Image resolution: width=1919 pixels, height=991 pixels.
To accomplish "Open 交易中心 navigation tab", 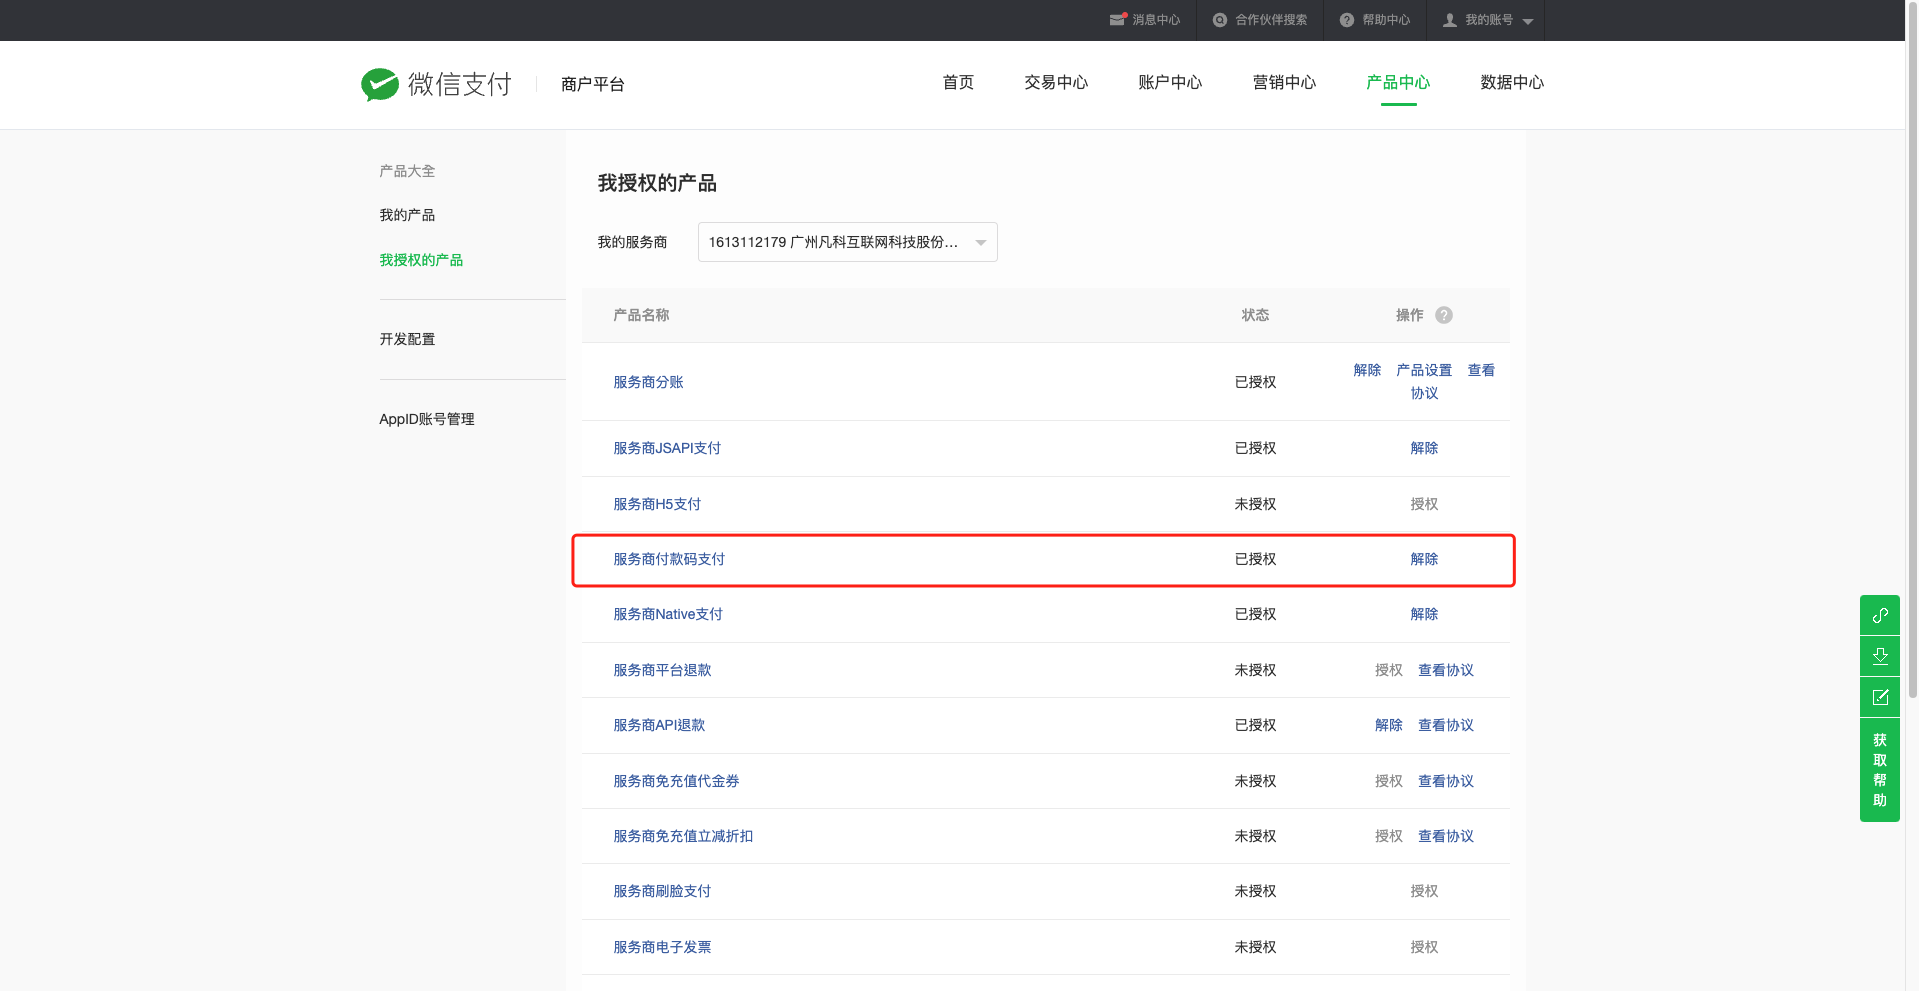I will tap(1056, 82).
